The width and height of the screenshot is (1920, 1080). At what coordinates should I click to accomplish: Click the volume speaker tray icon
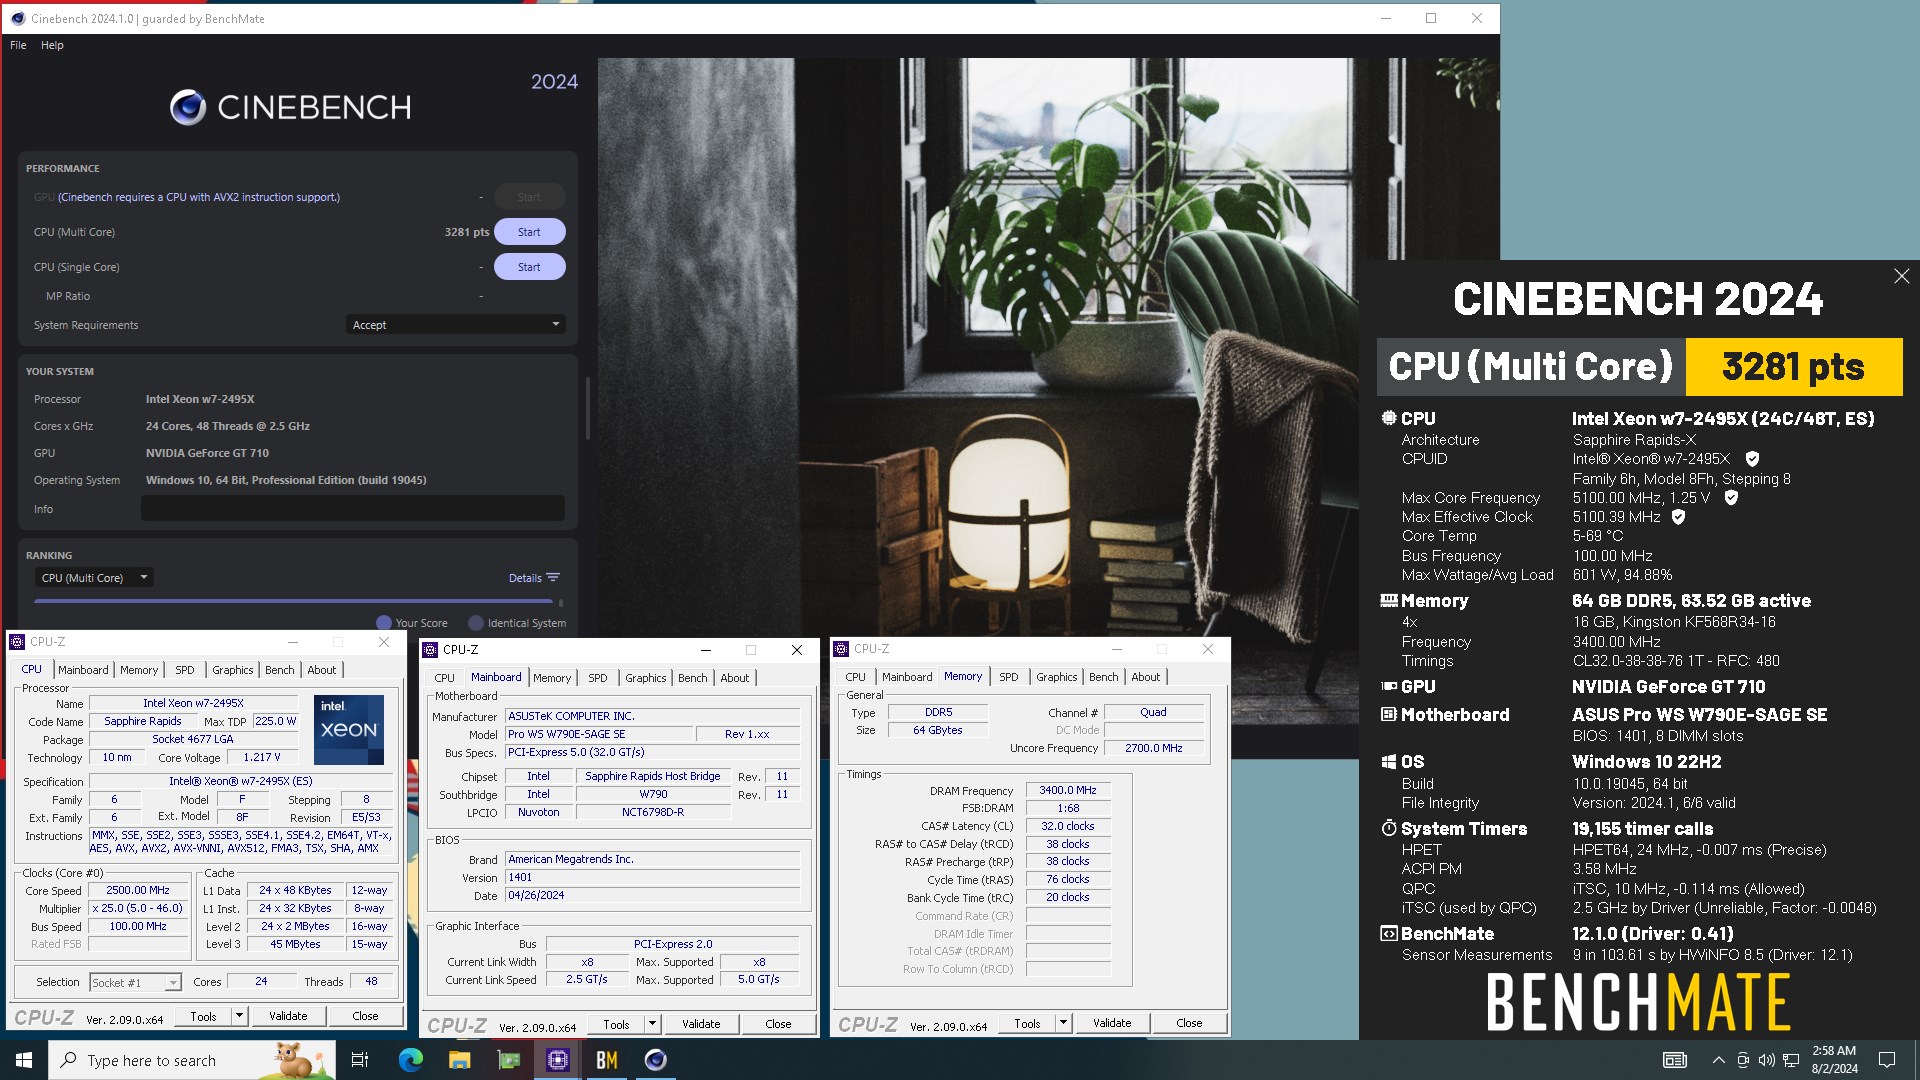click(1766, 1060)
